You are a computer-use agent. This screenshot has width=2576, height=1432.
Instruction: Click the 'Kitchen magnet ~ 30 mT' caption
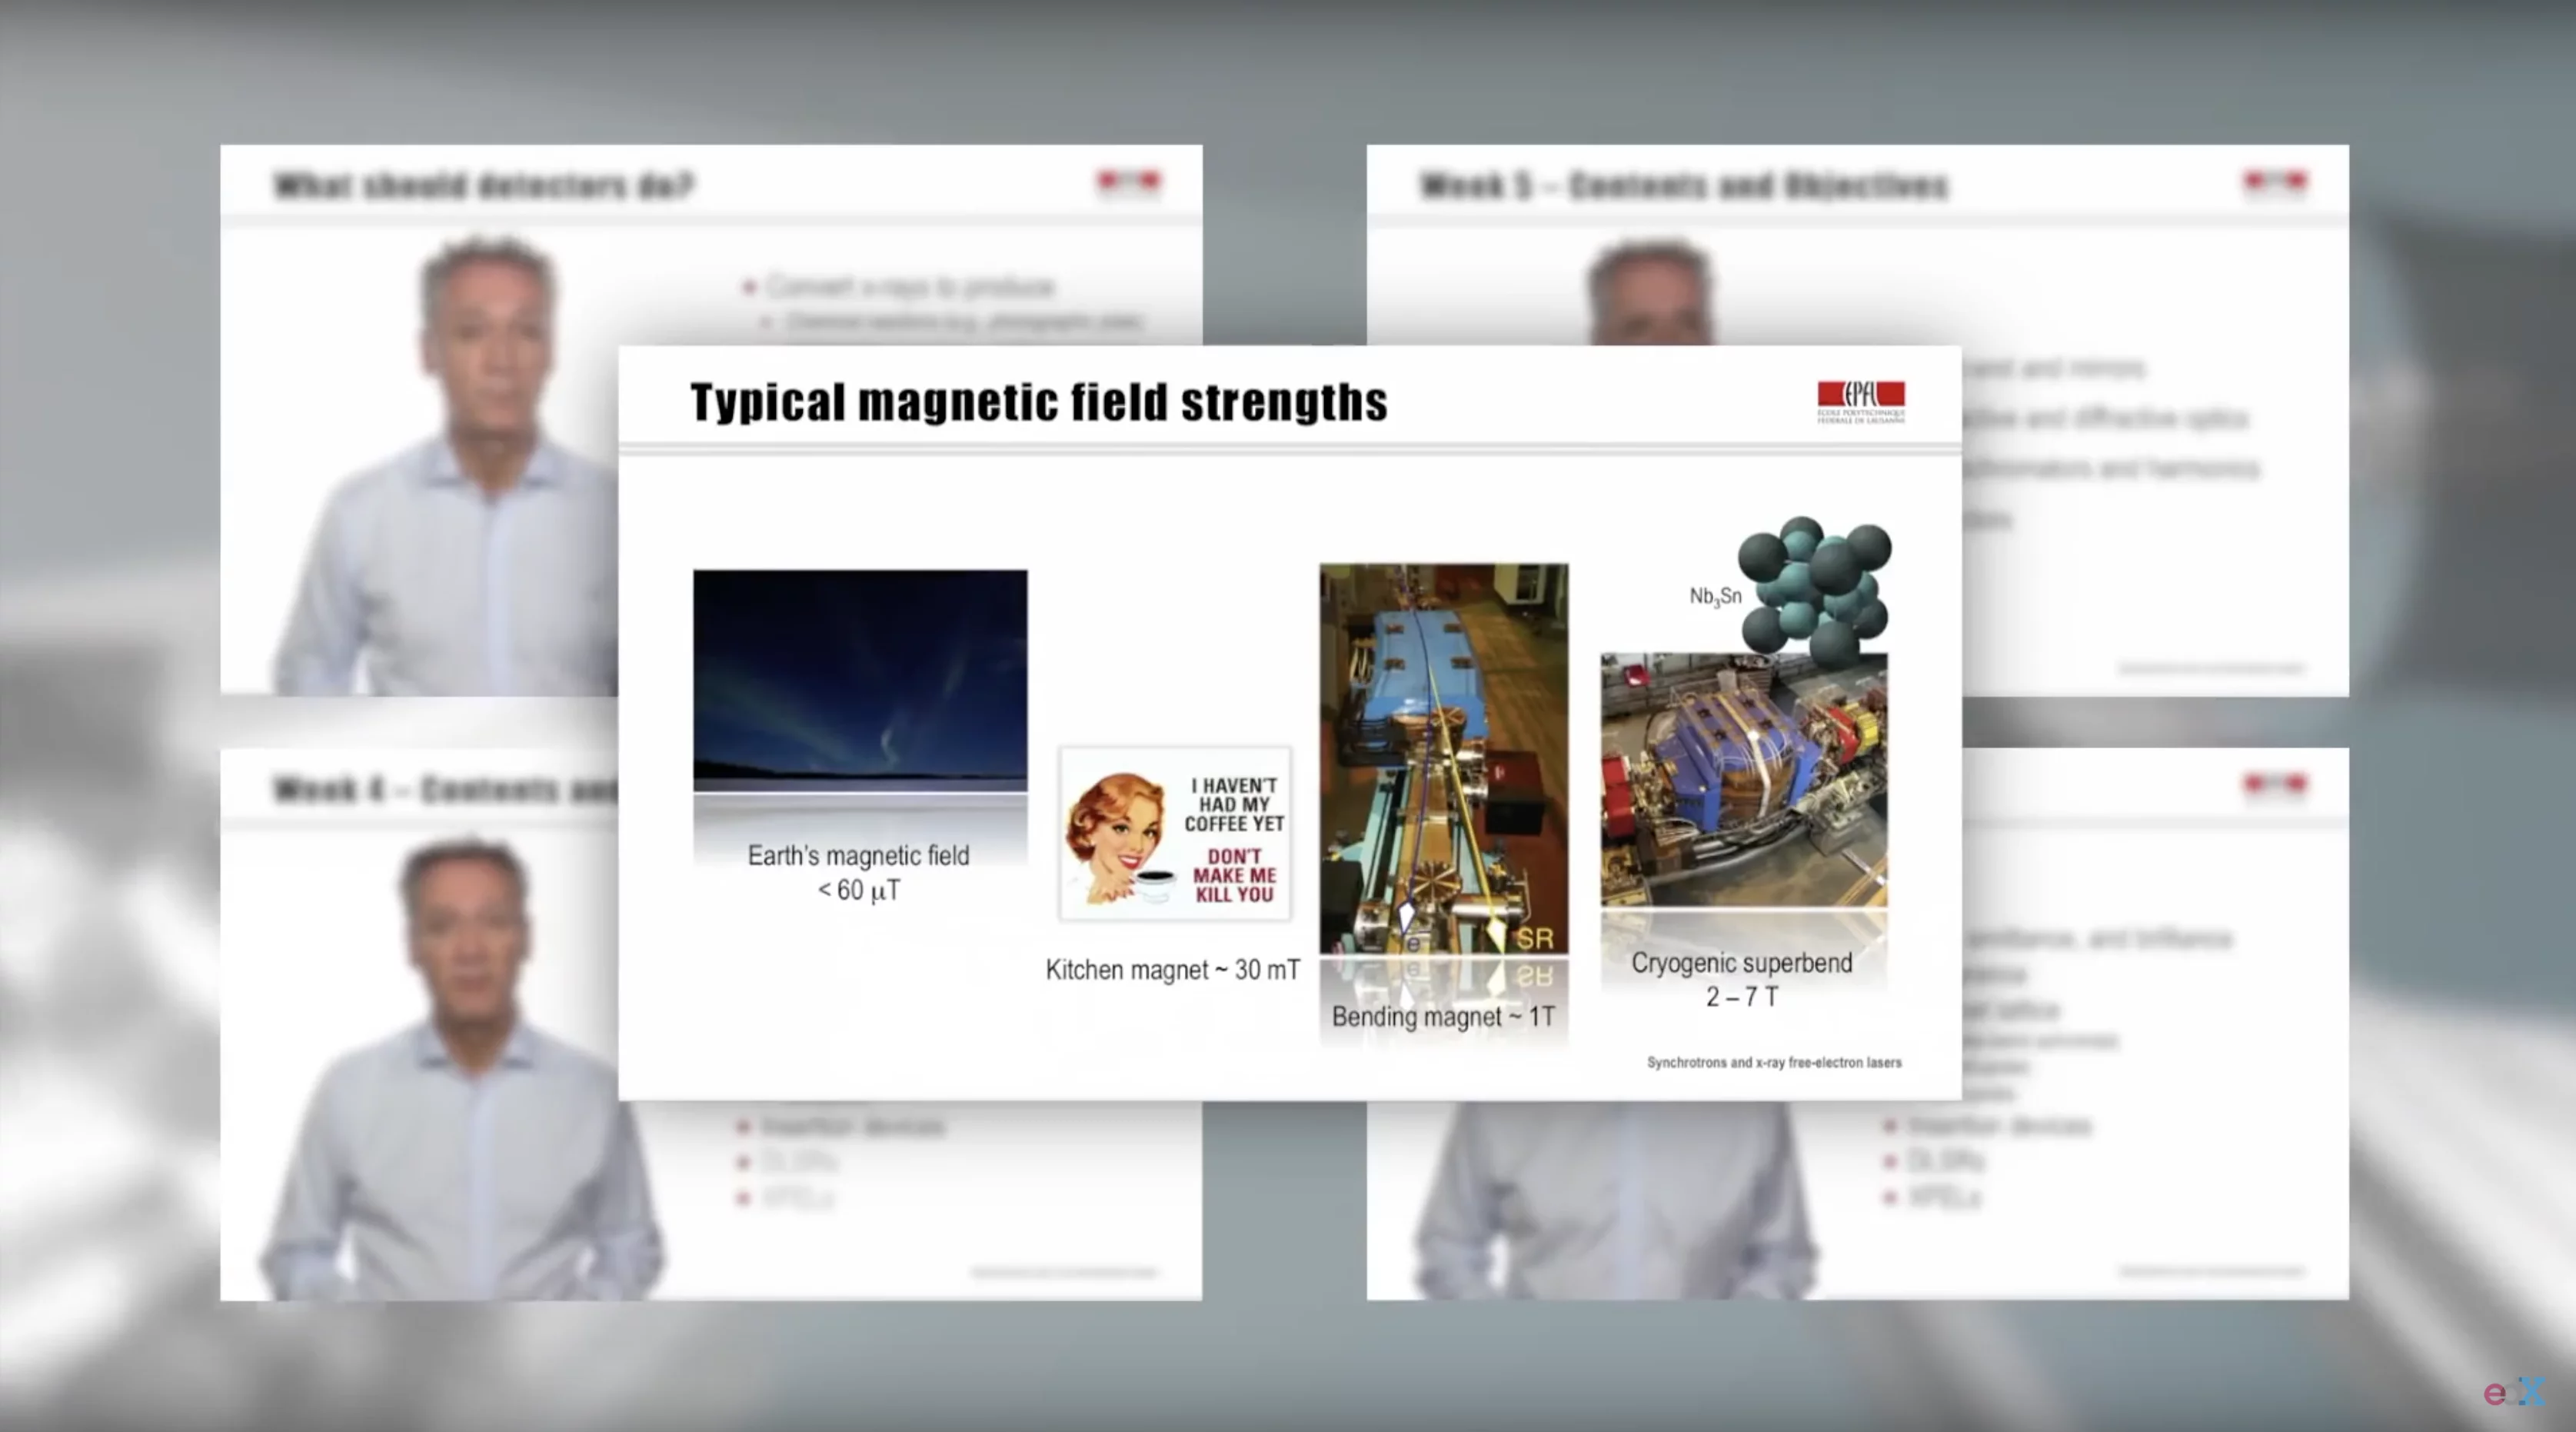coord(1172,970)
